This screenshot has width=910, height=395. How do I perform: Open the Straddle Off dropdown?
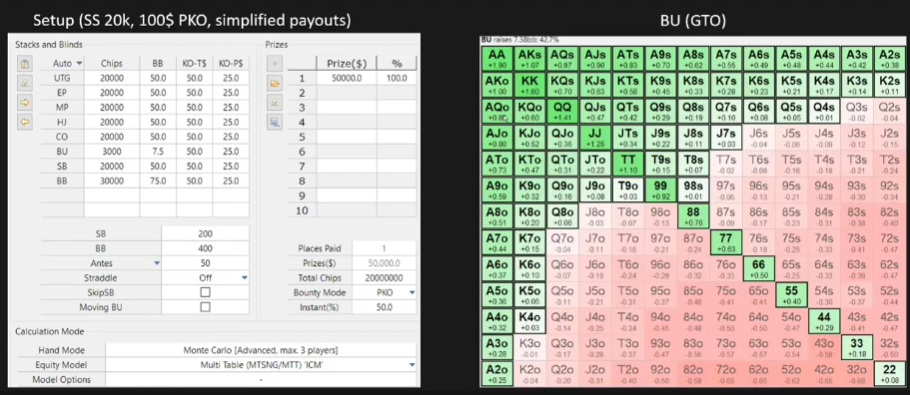pos(244,278)
